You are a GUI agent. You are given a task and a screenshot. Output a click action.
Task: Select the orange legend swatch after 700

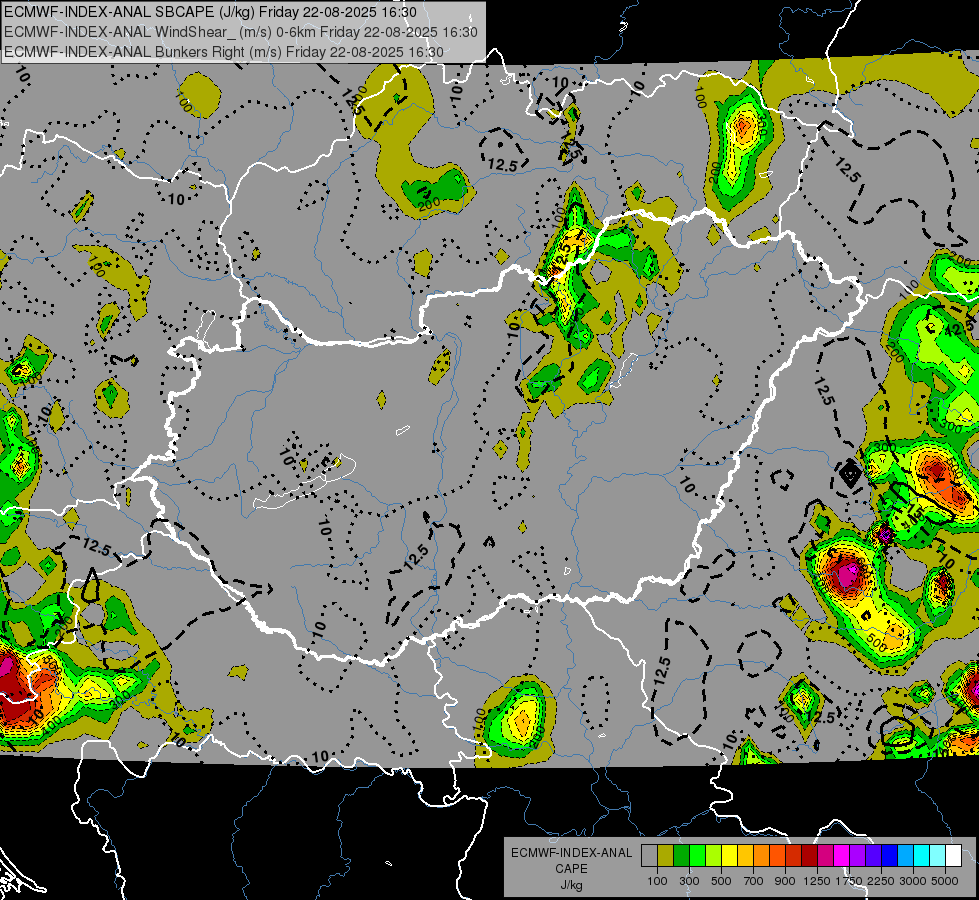pos(761,856)
